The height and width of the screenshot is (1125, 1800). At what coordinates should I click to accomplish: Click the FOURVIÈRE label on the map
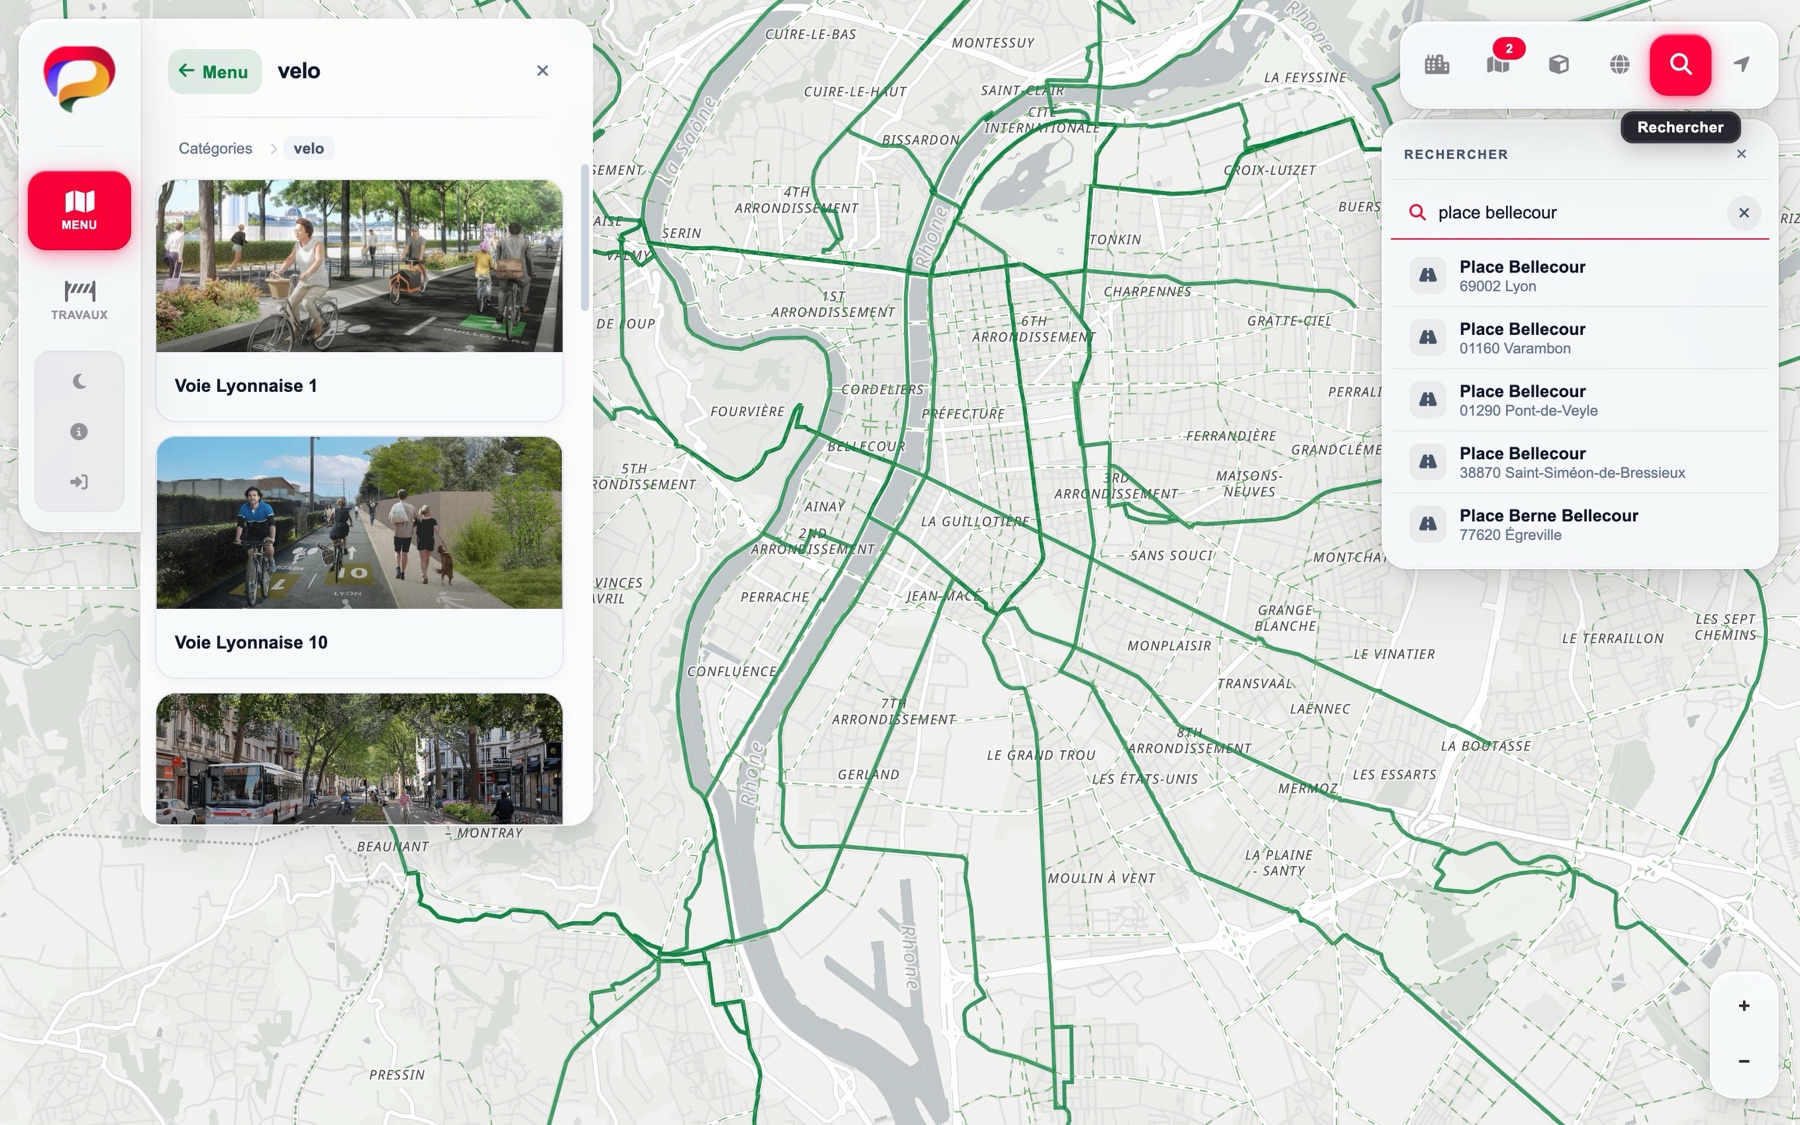click(x=748, y=411)
